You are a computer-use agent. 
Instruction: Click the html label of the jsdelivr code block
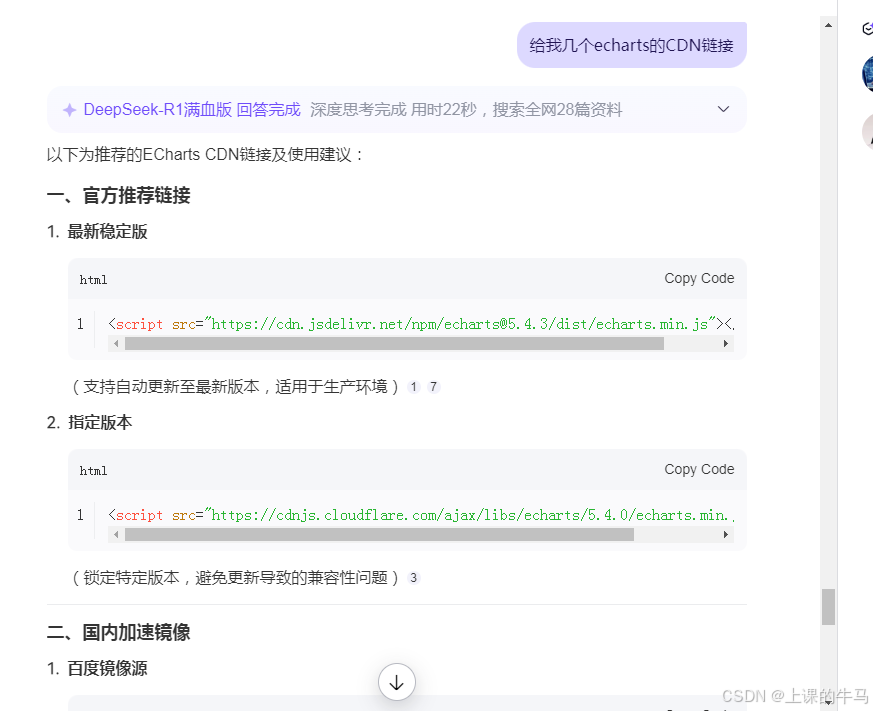[x=93, y=280]
